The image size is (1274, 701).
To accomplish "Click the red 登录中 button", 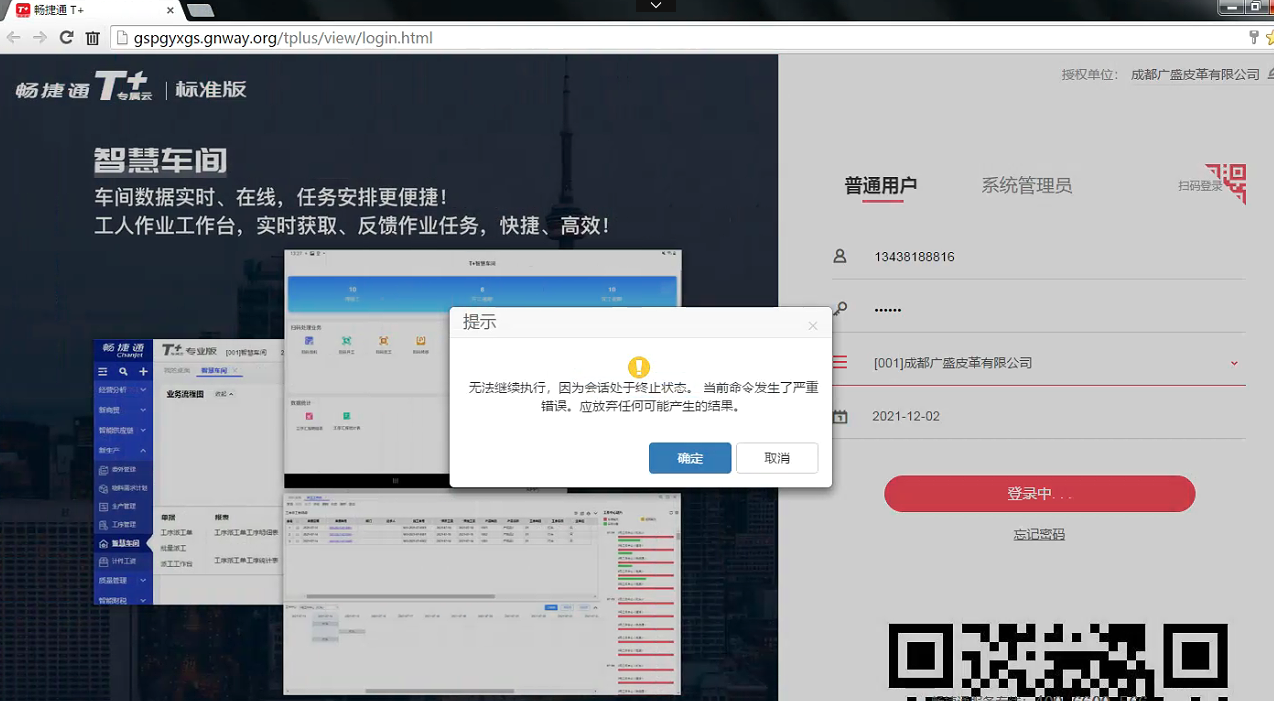I will coord(1039,494).
